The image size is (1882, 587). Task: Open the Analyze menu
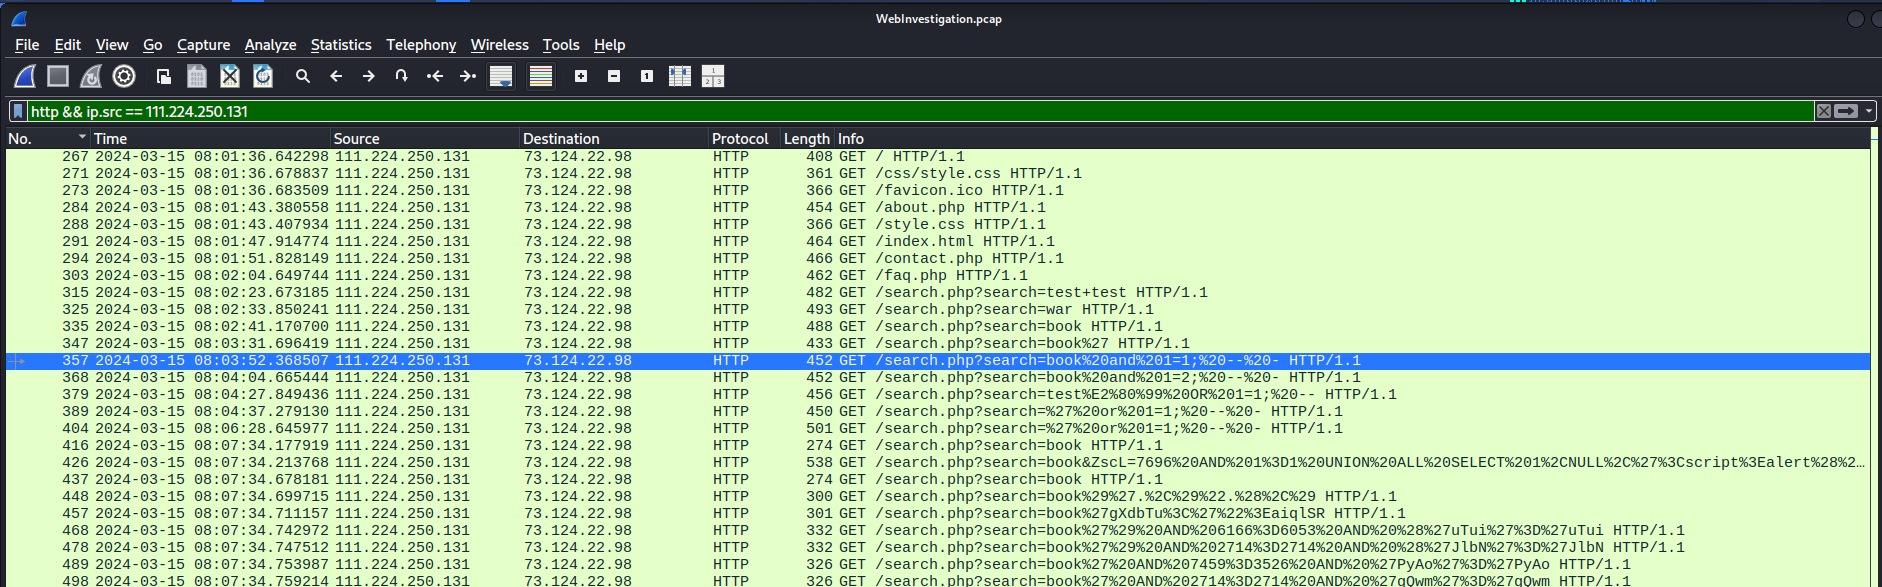coord(270,45)
